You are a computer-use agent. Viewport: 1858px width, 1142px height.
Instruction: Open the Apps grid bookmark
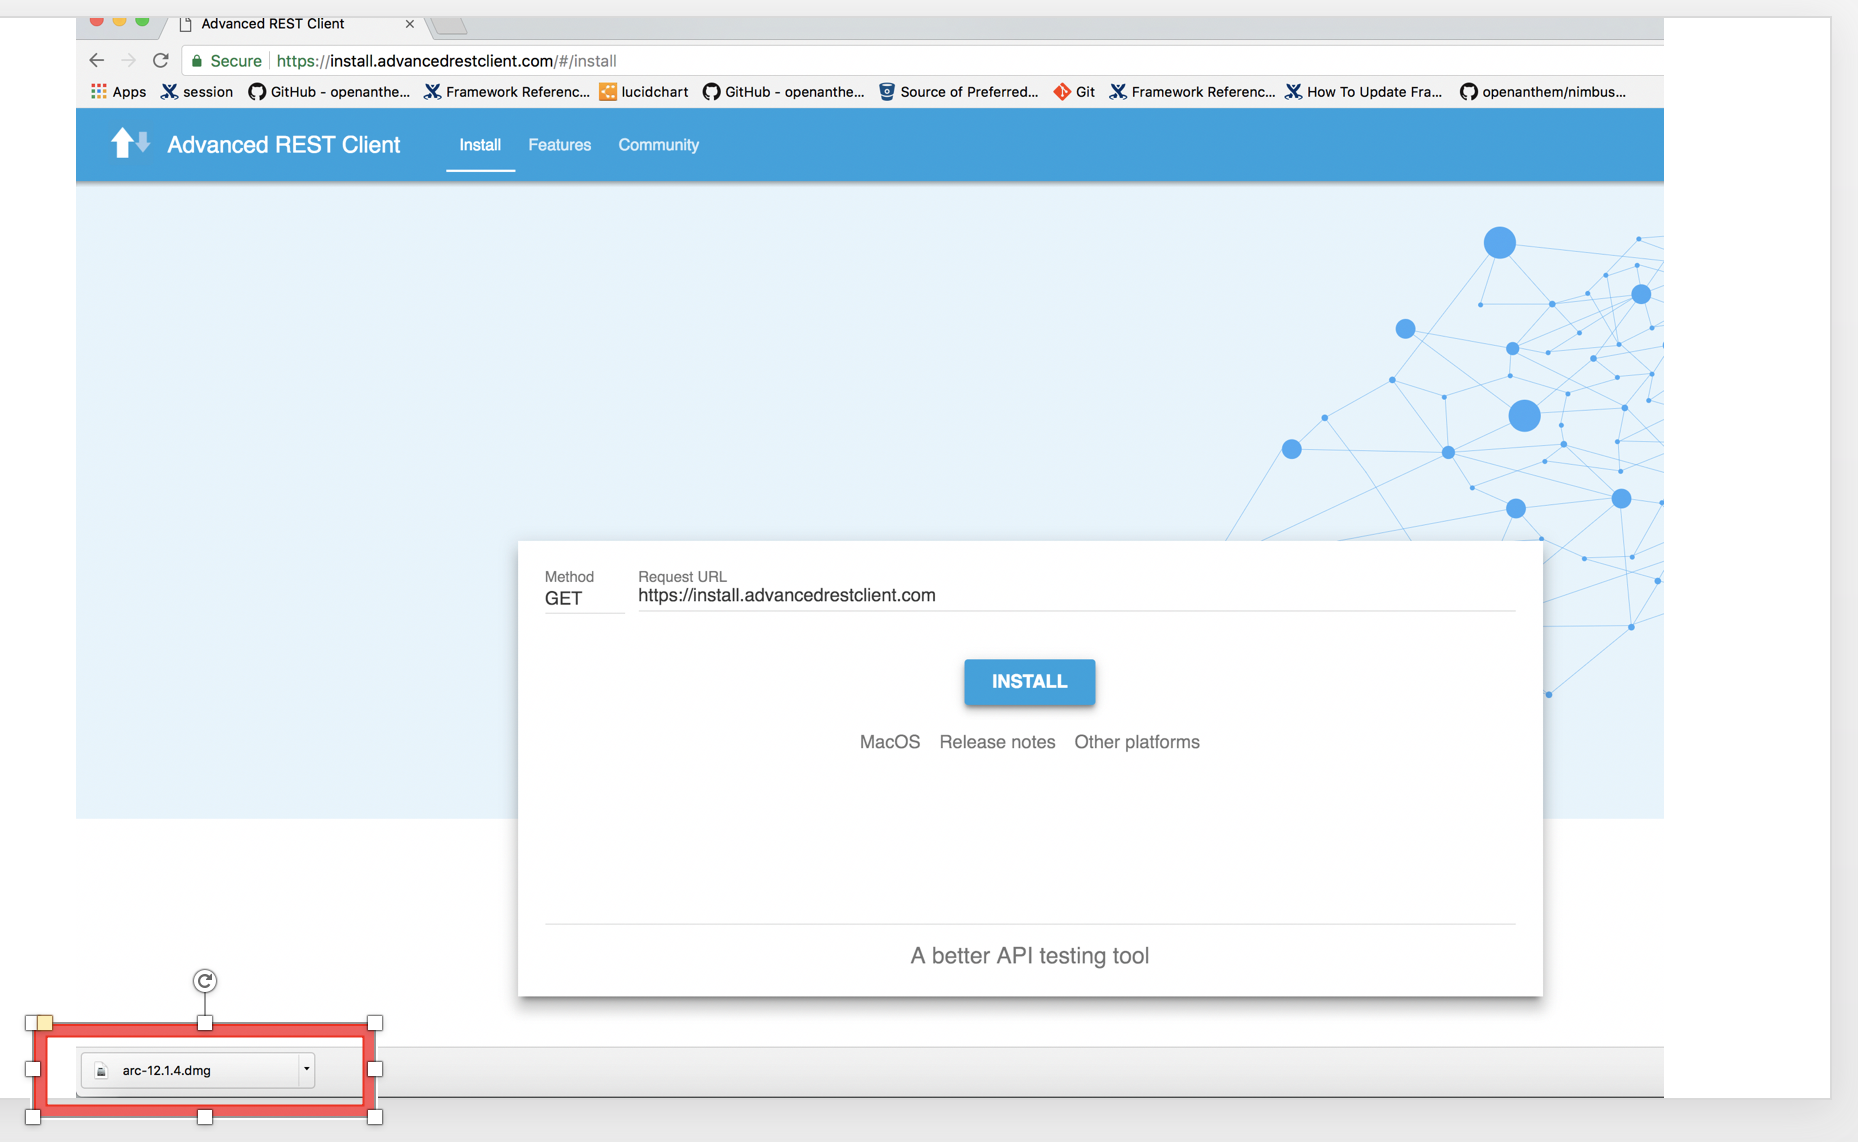(118, 92)
